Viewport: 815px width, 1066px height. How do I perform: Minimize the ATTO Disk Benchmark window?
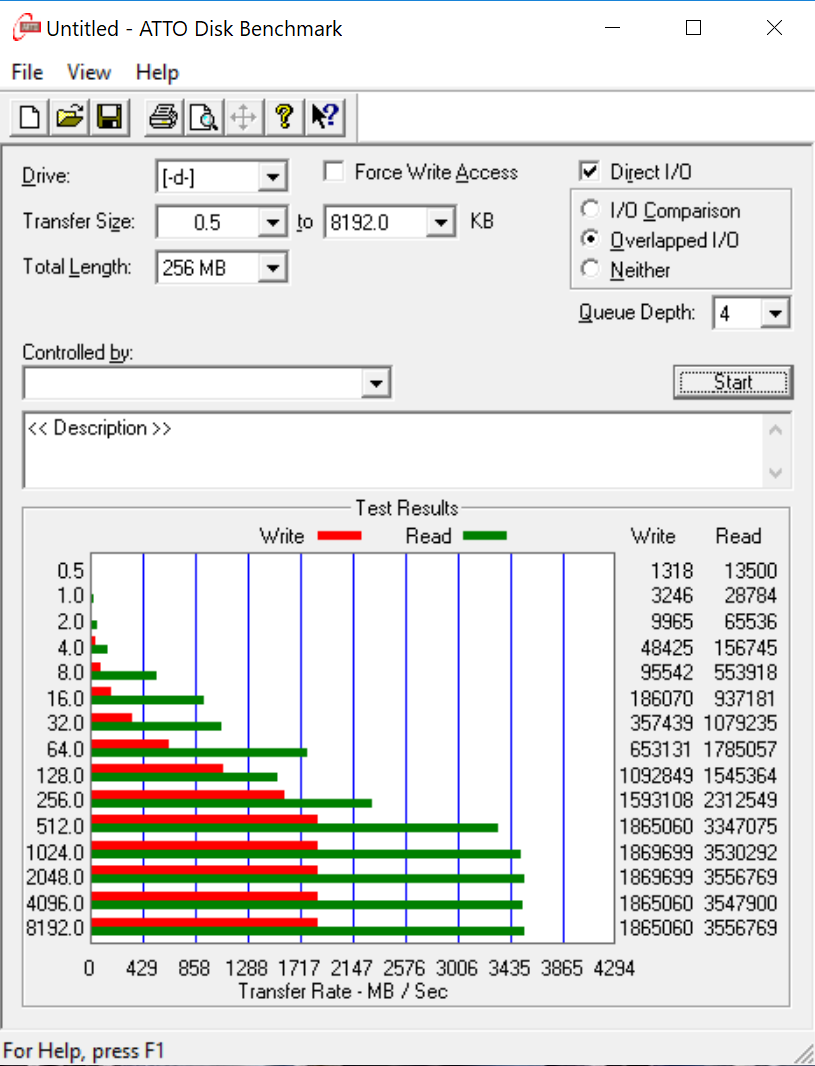tap(612, 27)
